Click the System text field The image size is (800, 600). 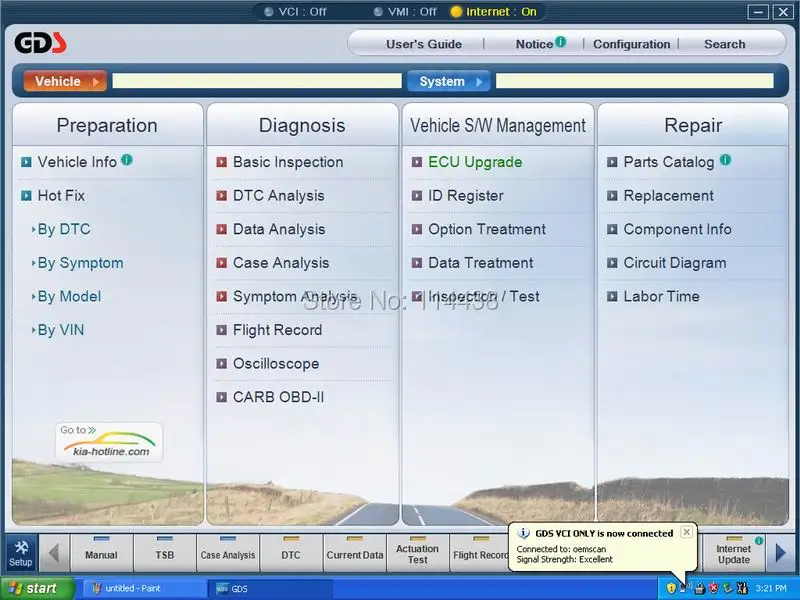click(635, 81)
